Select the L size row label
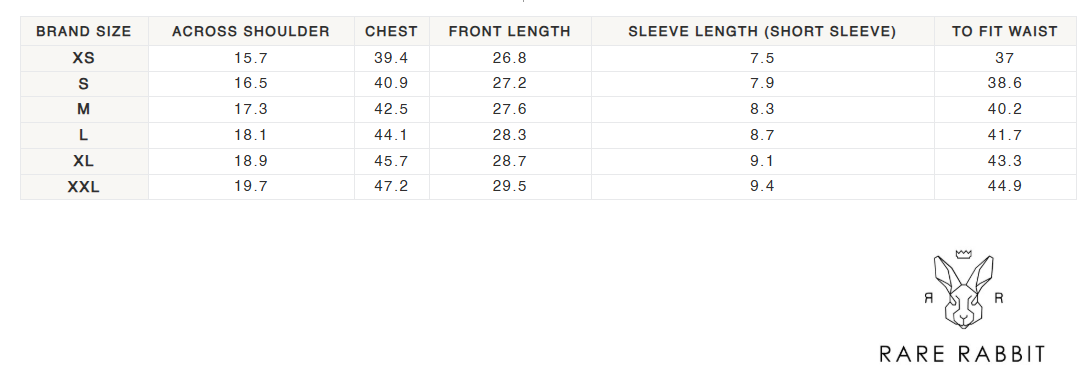The height and width of the screenshot is (382, 1090). (x=83, y=135)
